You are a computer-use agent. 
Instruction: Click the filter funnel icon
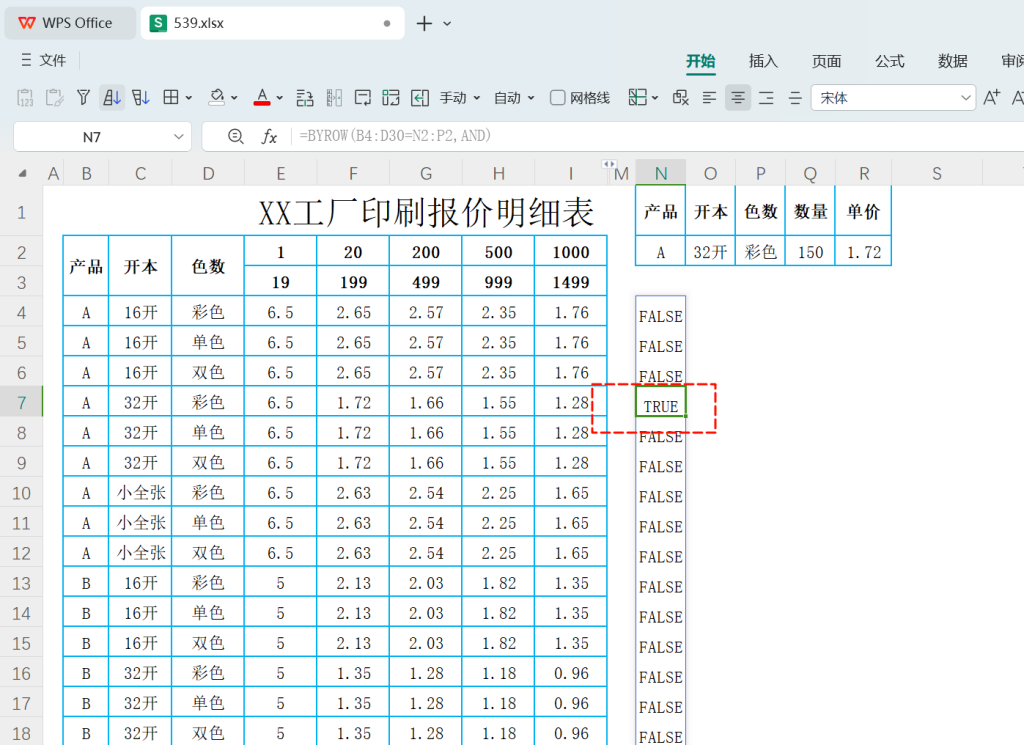click(83, 98)
